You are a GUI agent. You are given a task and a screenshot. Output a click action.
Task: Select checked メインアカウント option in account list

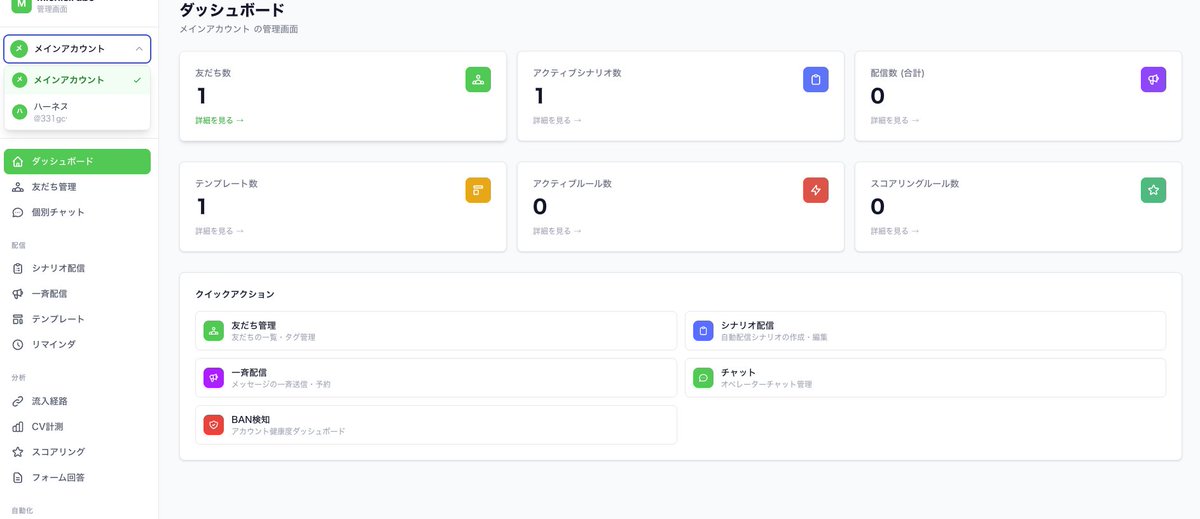pyautogui.click(x=77, y=80)
